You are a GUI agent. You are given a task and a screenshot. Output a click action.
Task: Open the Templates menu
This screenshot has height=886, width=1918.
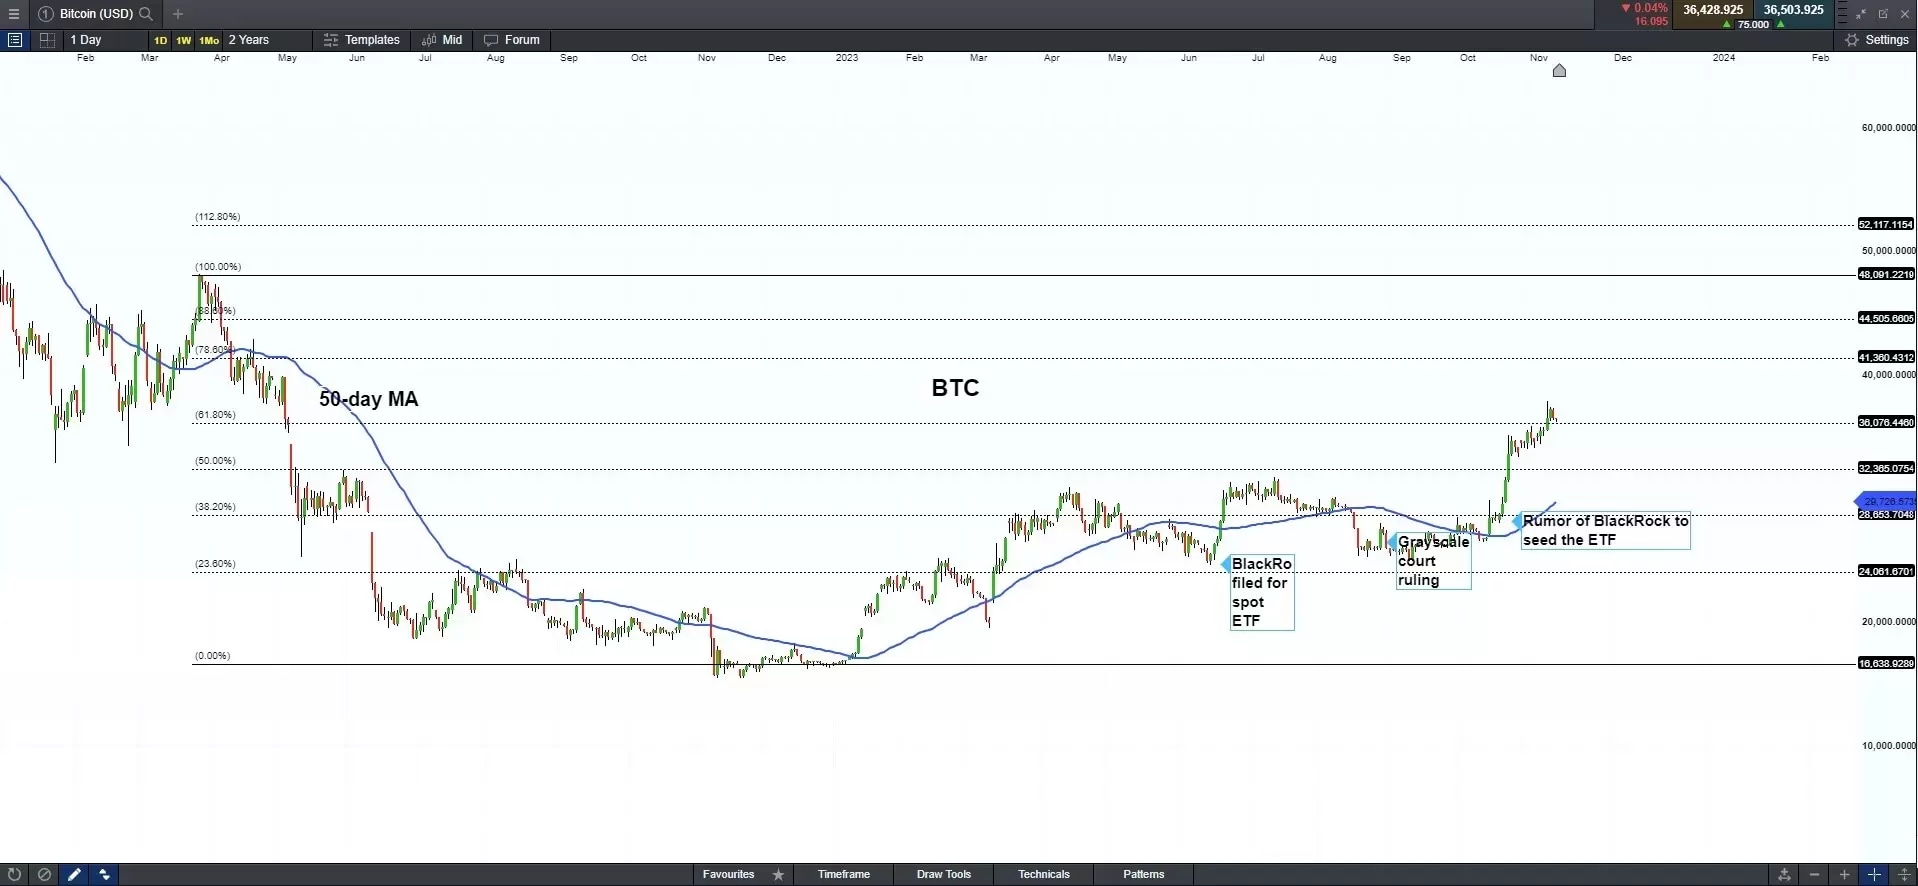click(x=362, y=40)
